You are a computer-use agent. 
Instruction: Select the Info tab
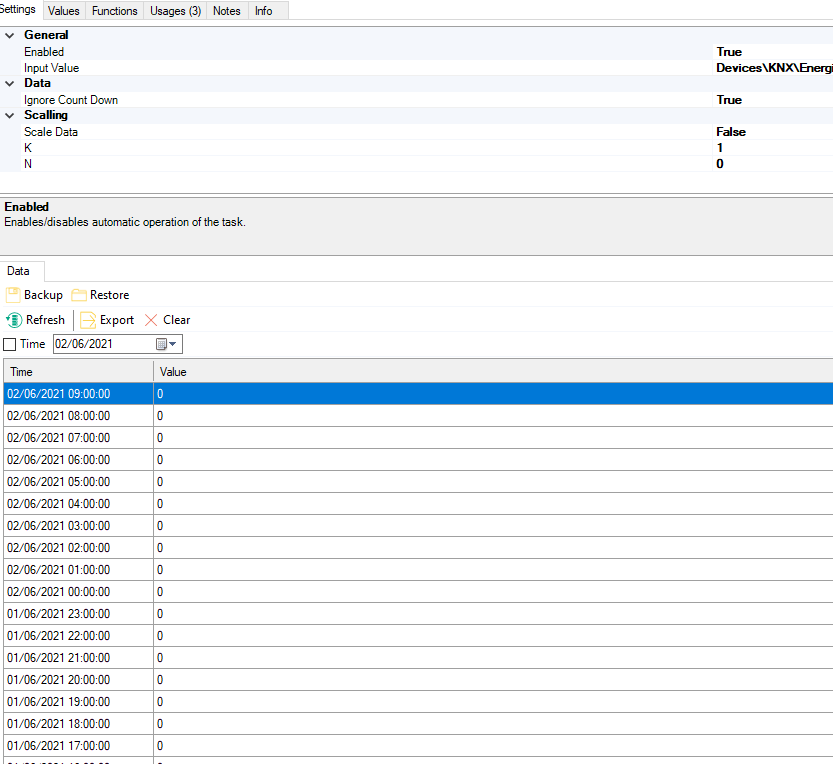tap(263, 11)
